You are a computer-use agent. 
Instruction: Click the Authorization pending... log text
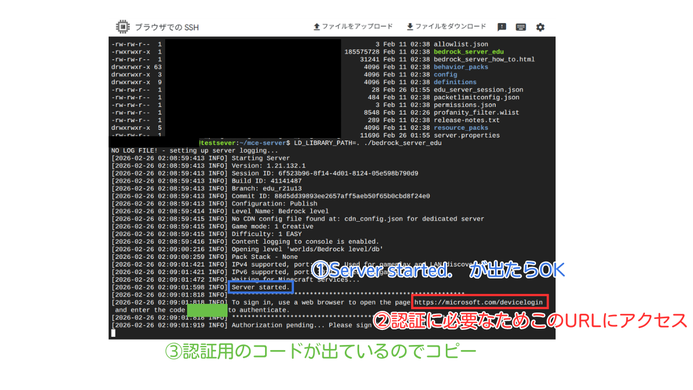[x=301, y=325]
